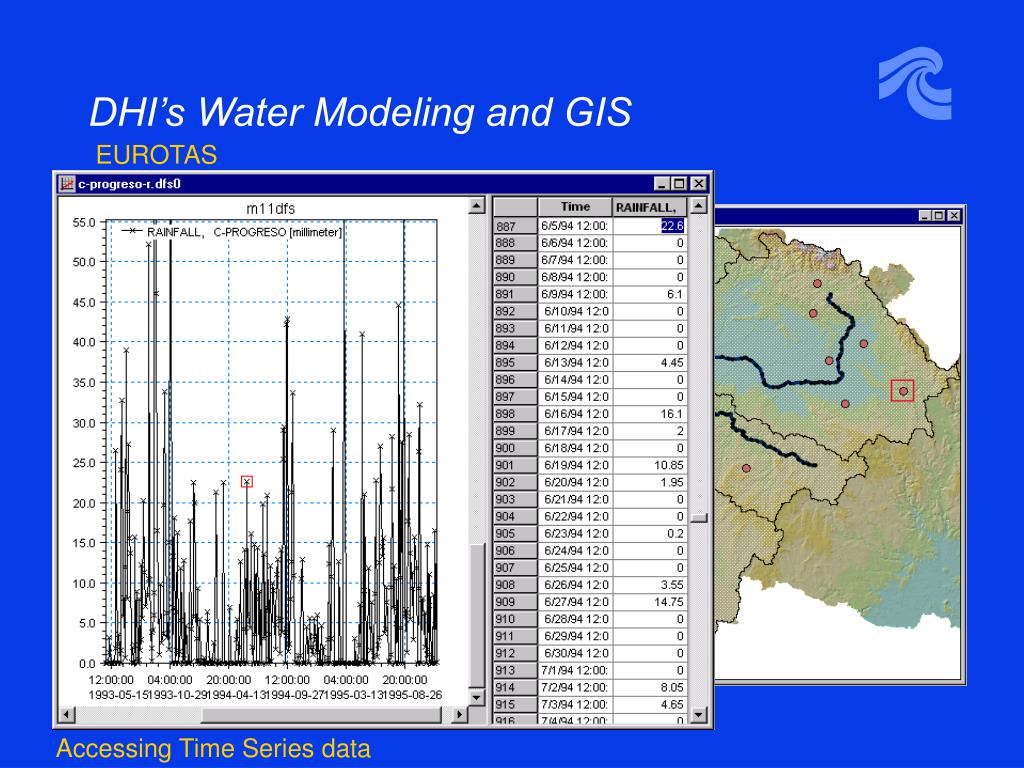This screenshot has width=1024, height=768.
Task: Select row header 895
Action: coord(515,362)
